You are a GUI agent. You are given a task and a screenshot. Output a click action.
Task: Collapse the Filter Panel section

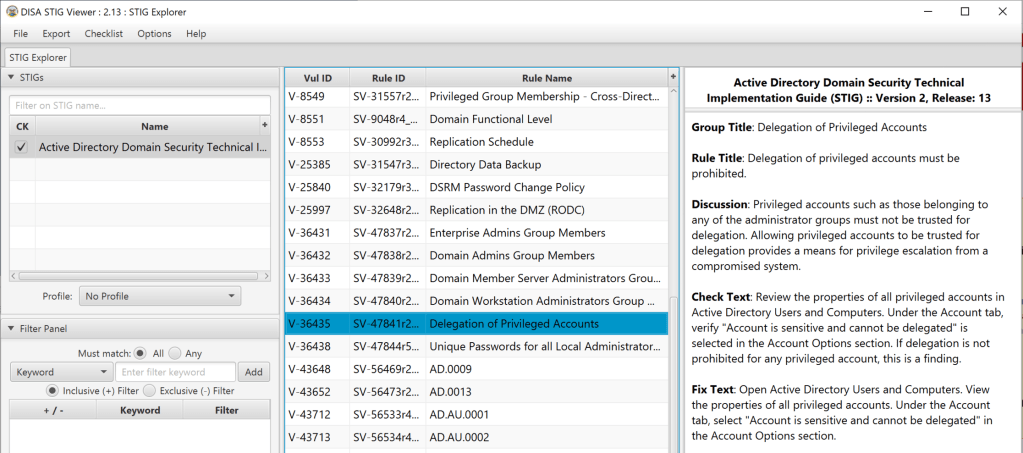(x=11, y=328)
